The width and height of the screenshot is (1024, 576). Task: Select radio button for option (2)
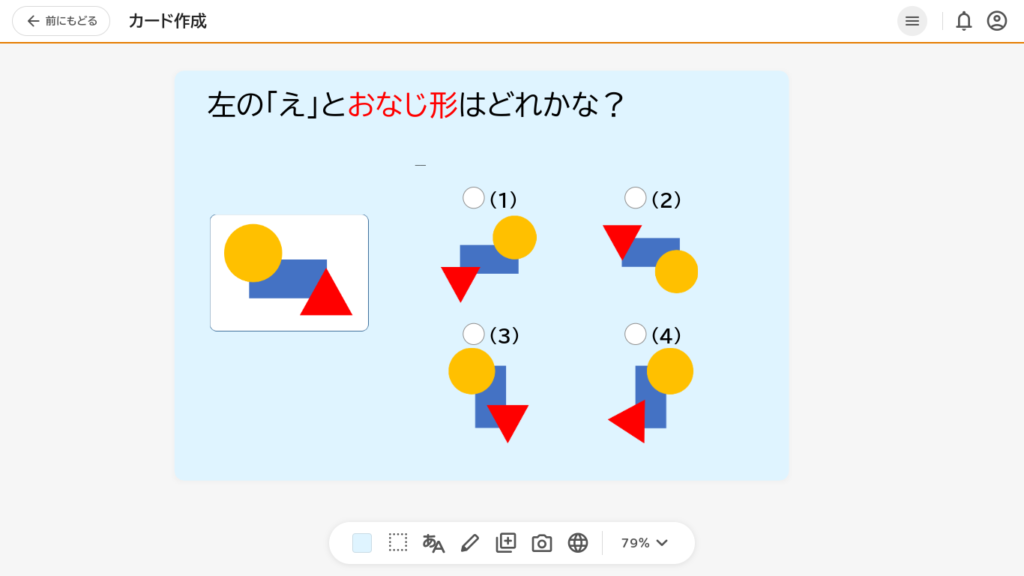pos(635,198)
